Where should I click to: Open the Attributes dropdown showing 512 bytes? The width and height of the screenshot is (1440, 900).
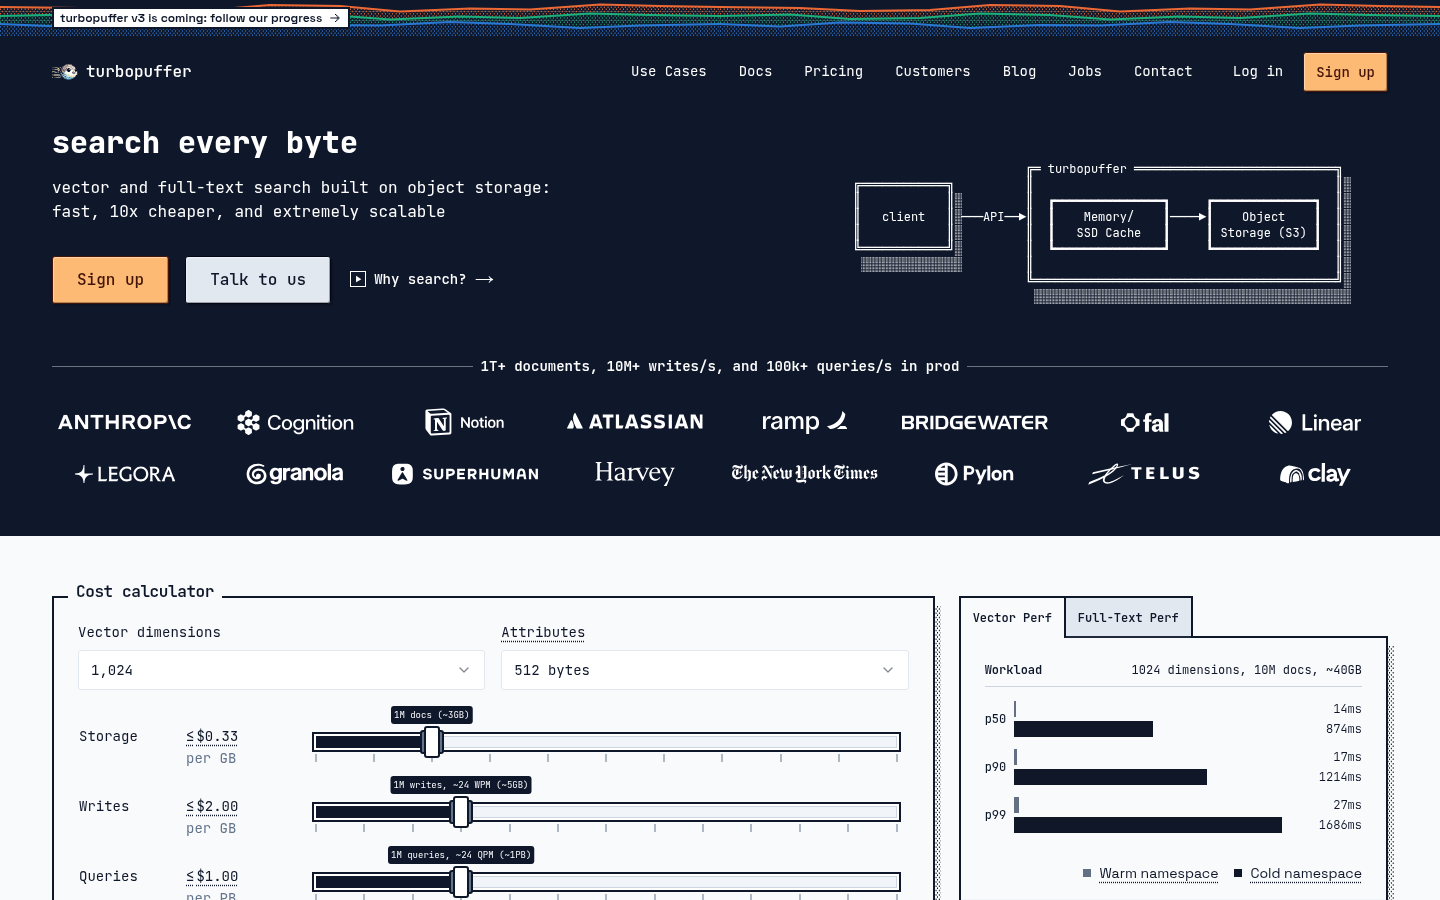click(x=705, y=670)
